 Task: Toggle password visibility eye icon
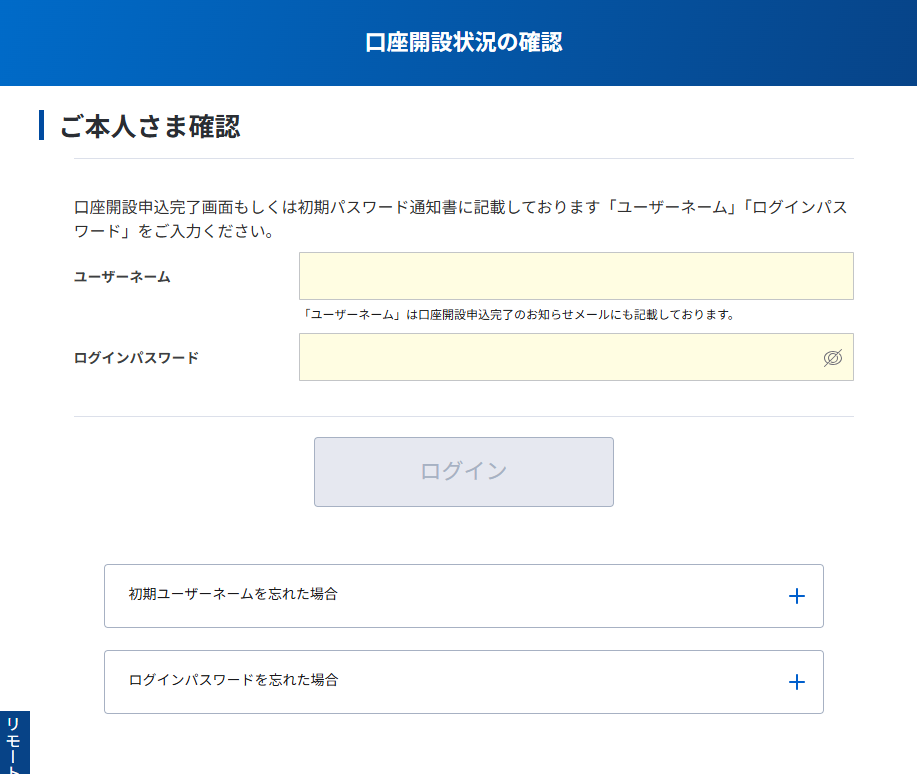click(x=832, y=358)
